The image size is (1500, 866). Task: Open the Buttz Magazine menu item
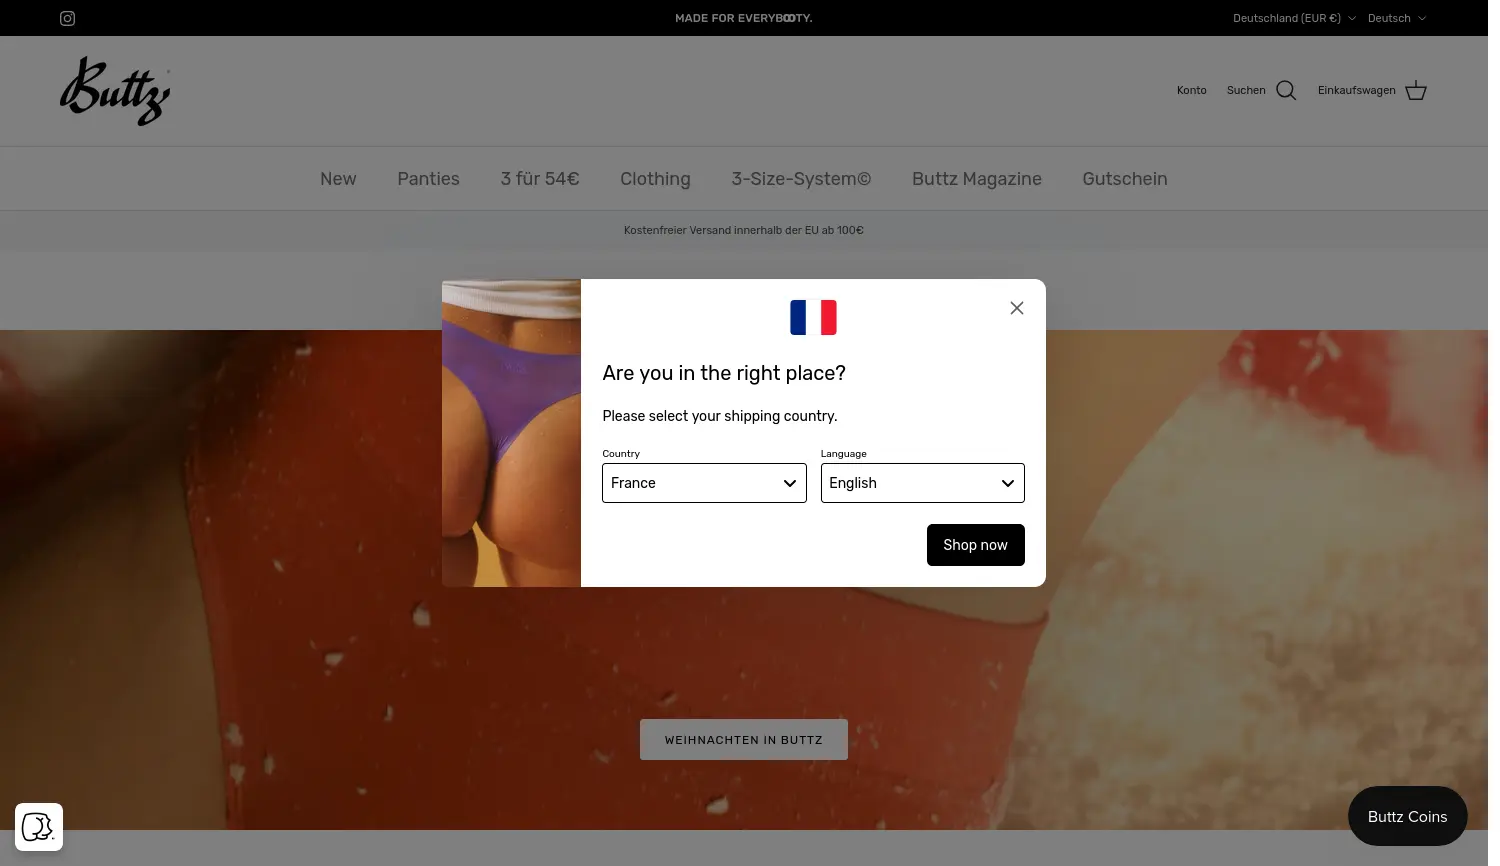pos(977,178)
